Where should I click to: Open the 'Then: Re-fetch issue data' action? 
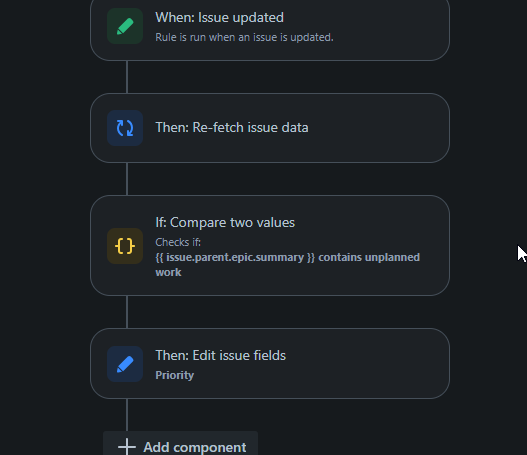point(232,128)
